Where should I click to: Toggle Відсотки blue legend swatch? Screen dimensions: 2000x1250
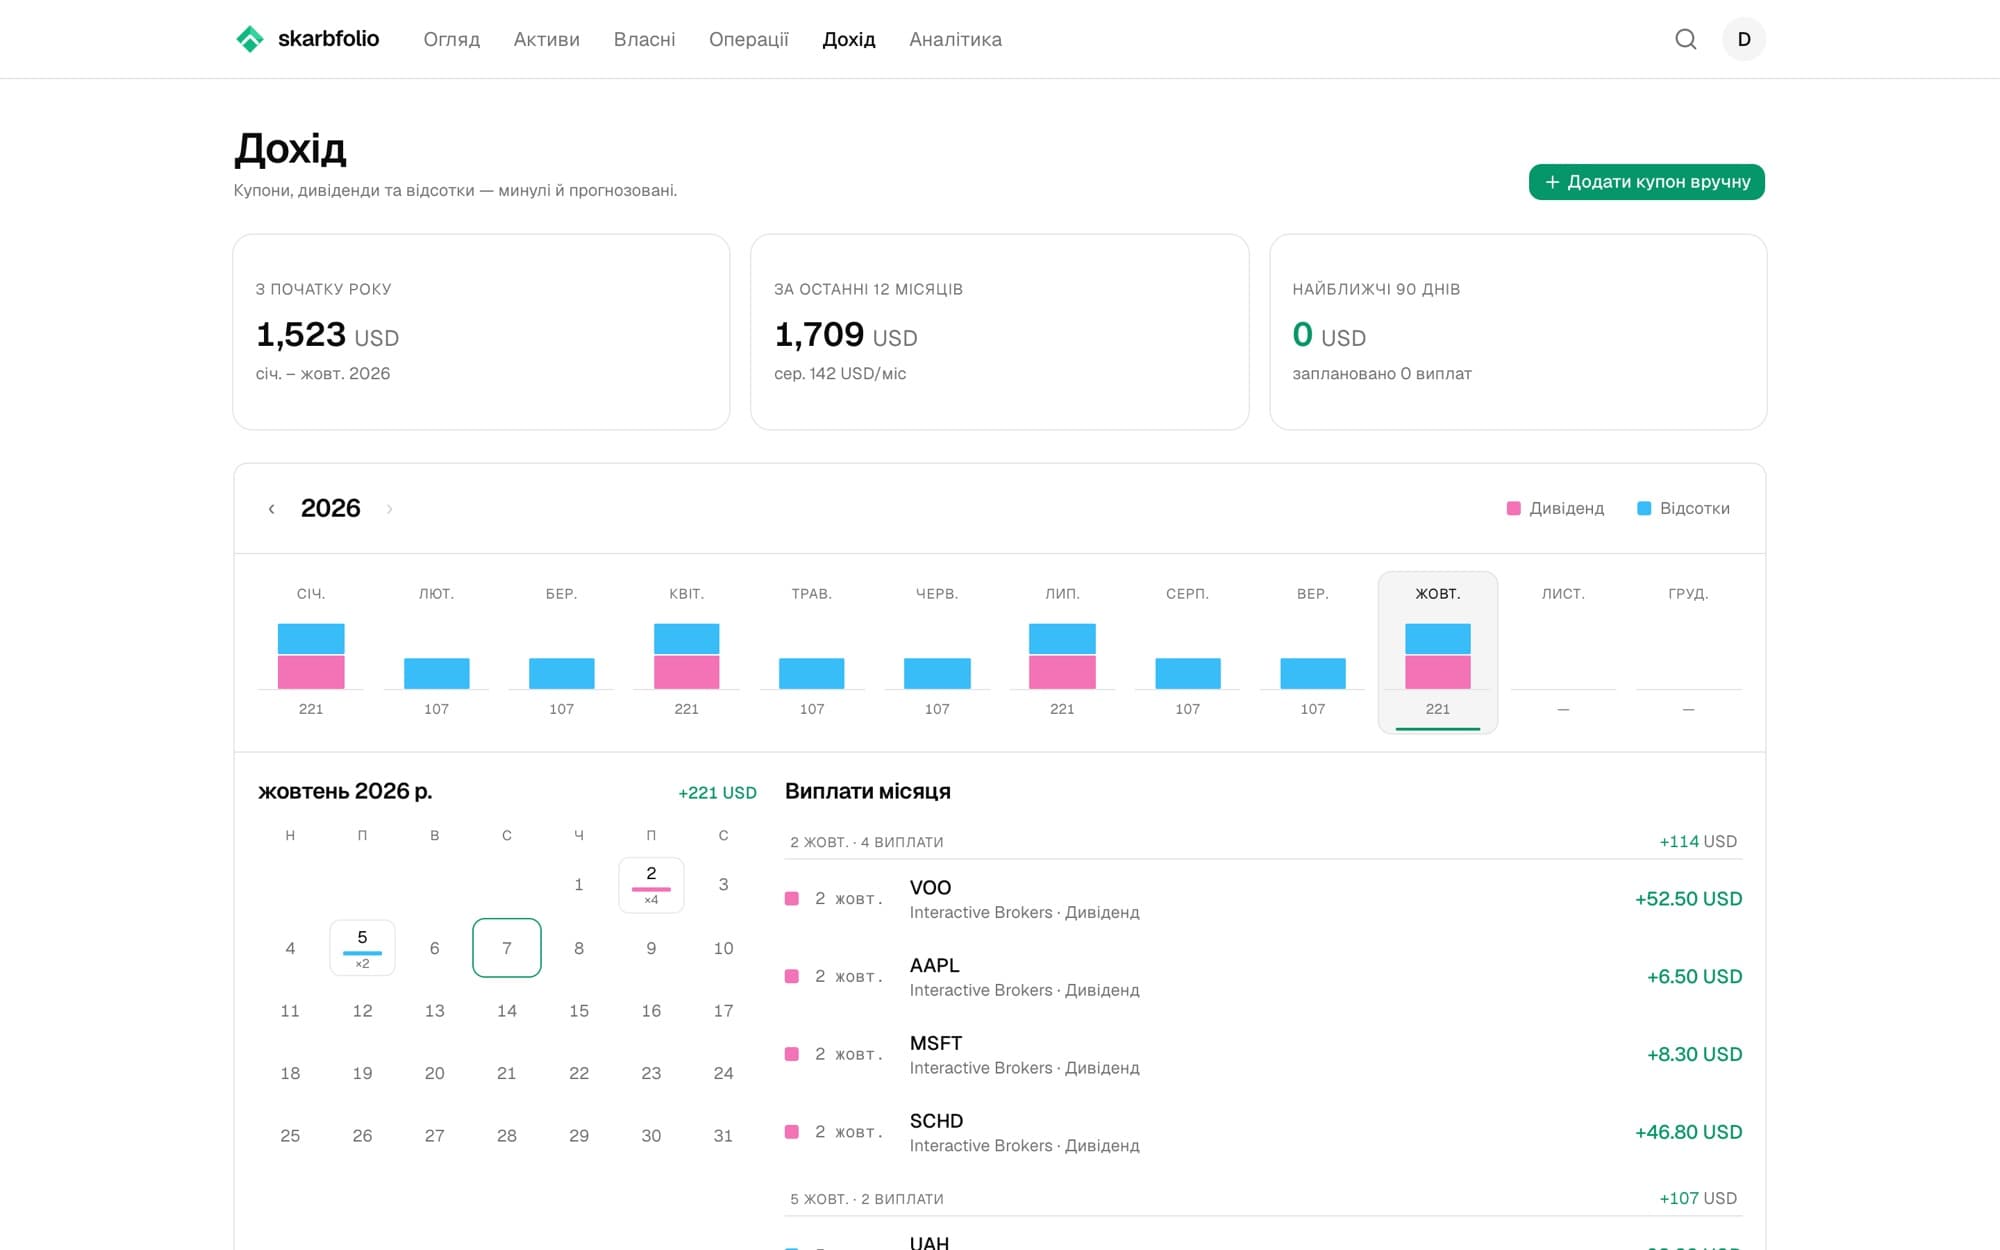pos(1644,508)
